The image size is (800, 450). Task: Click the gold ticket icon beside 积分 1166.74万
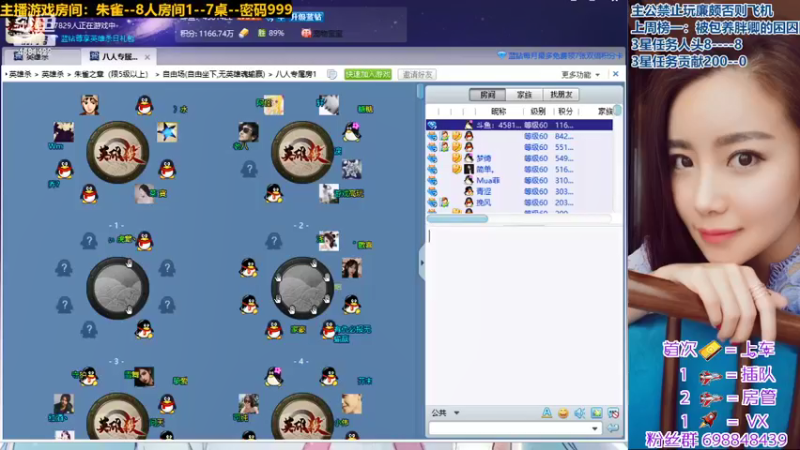tap(244, 33)
